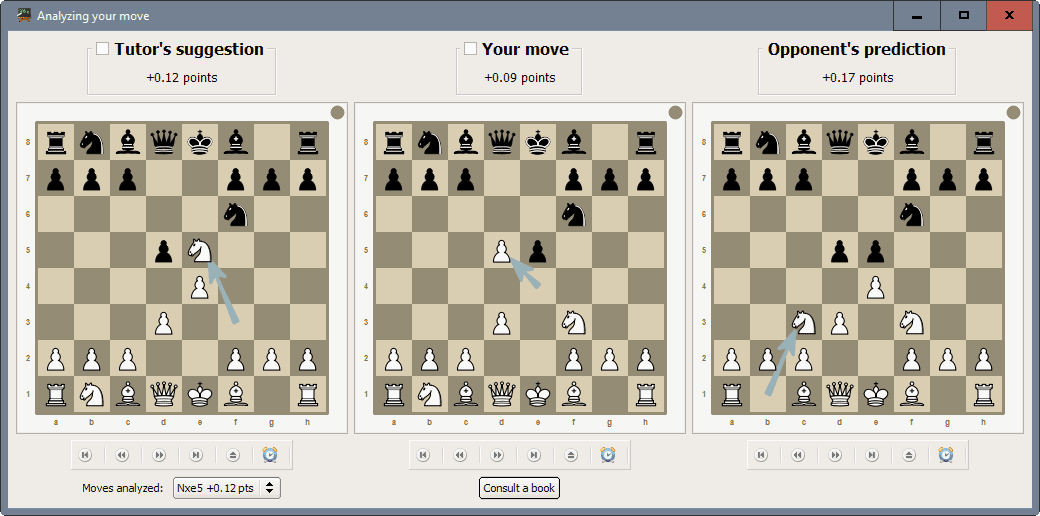
Task: Go to end on Tutor's suggestion board
Action: point(196,455)
